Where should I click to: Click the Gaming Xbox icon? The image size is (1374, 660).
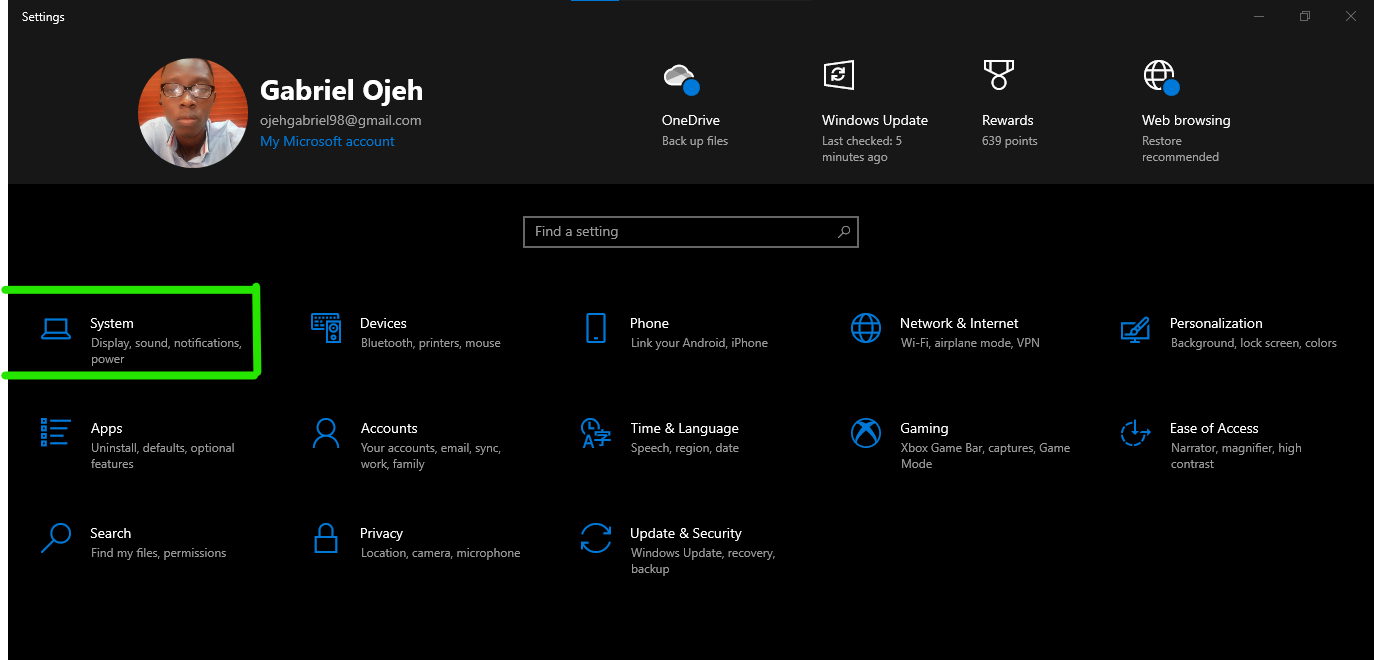866,433
